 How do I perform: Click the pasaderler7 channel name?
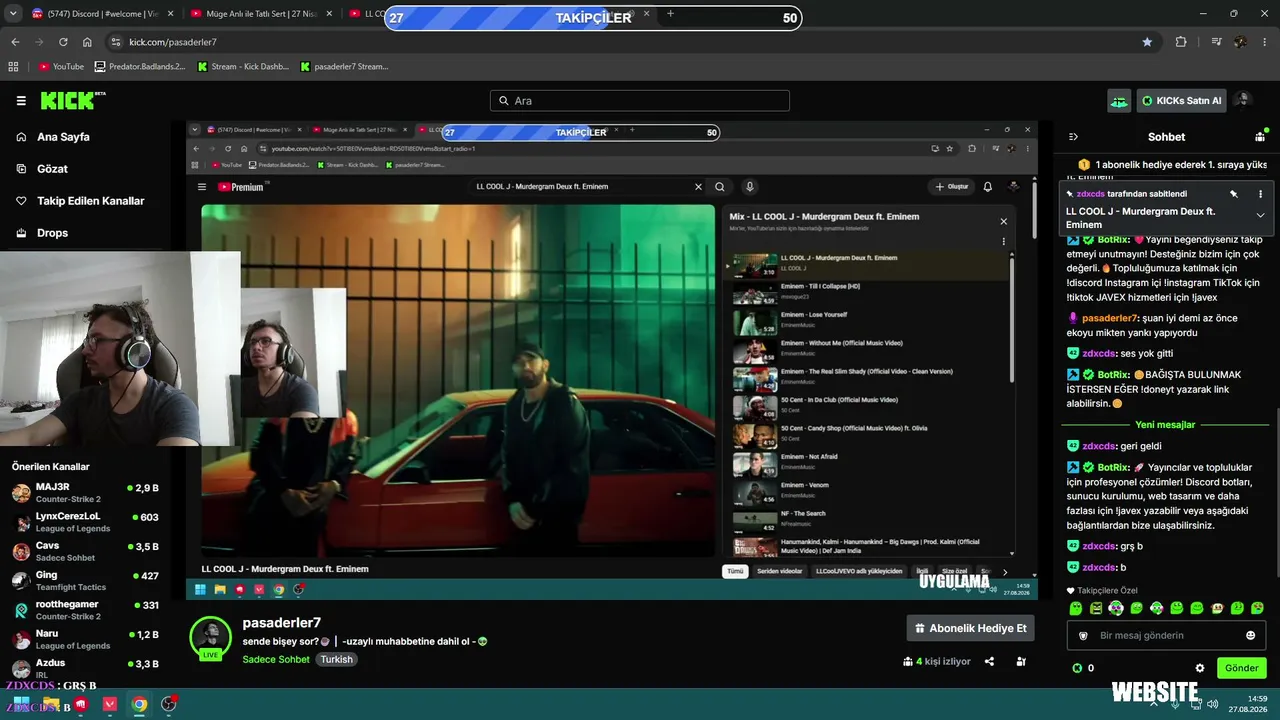pos(281,623)
